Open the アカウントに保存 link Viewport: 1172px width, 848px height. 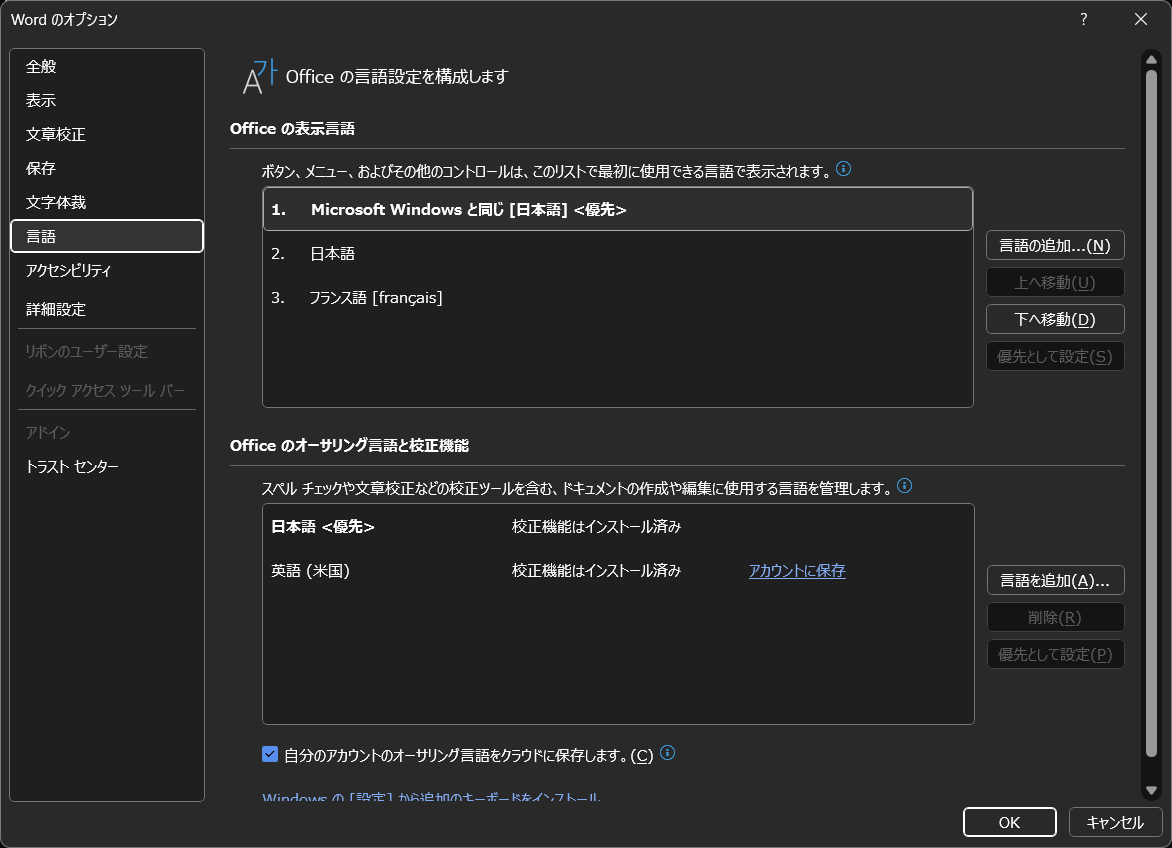pyautogui.click(x=797, y=571)
